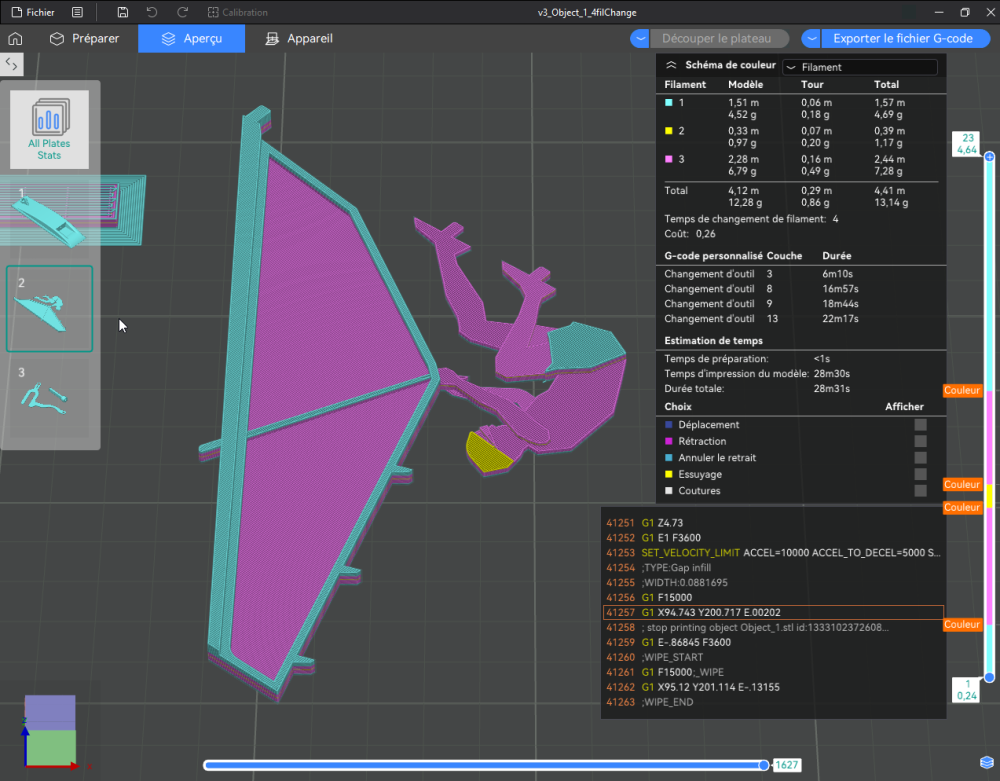Click the Afficher column header
1000x781 pixels.
click(x=904, y=407)
